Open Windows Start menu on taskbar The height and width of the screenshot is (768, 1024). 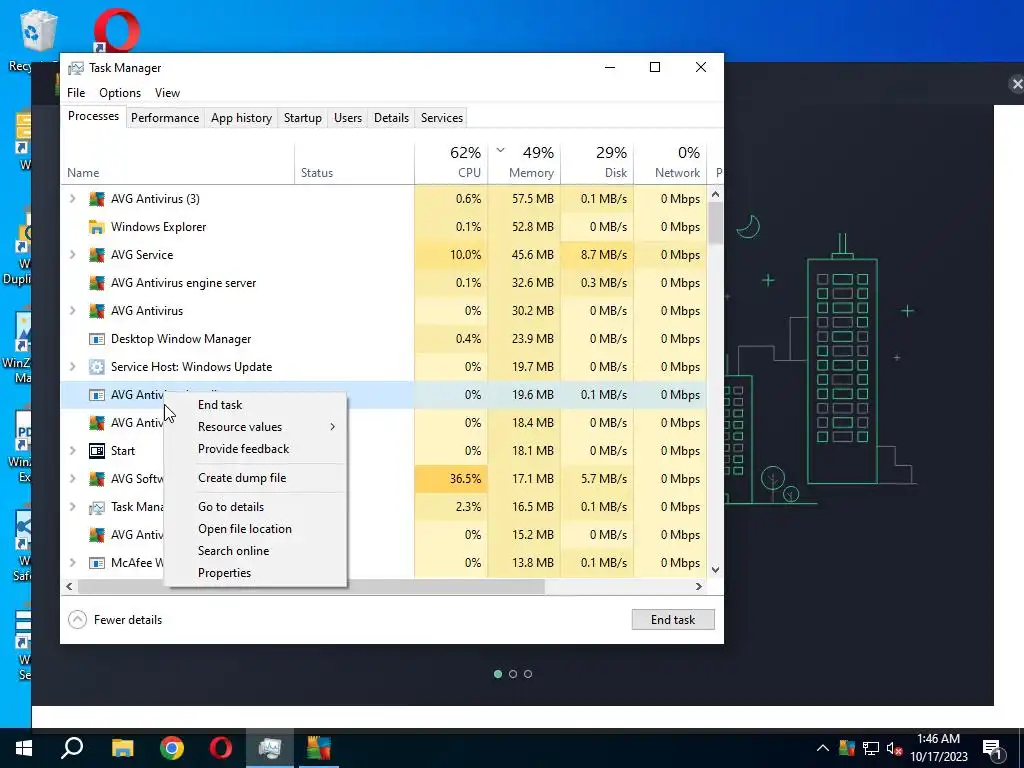point(24,748)
